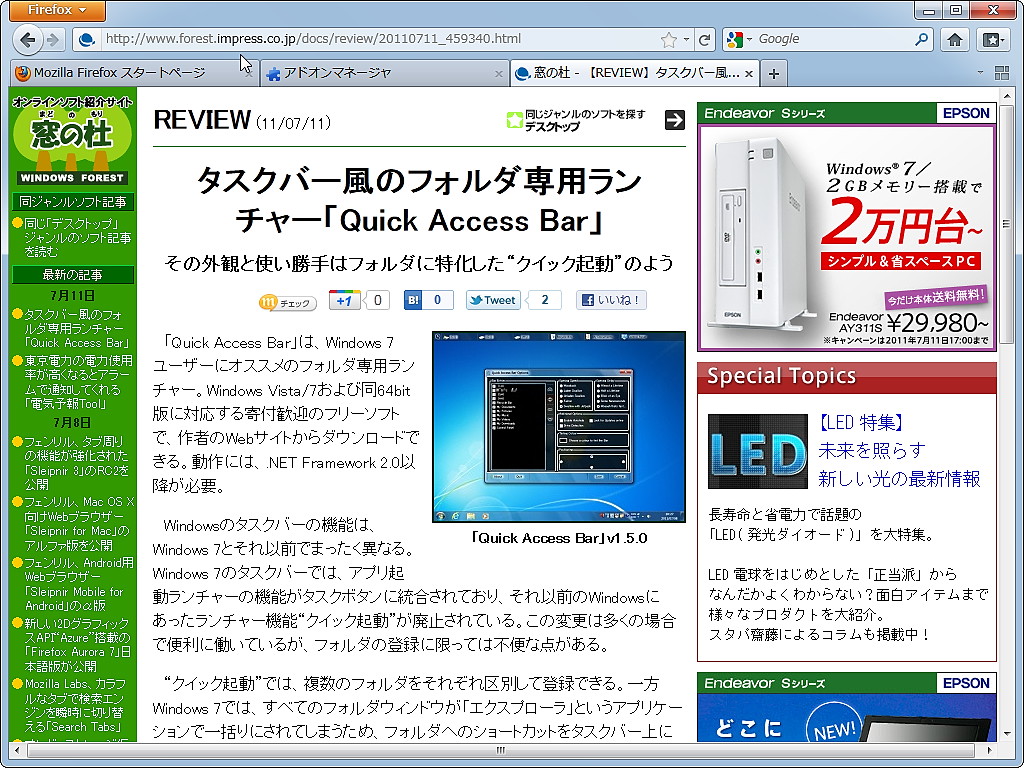Open 同じ「デスクトップ」ジャンルのソフト記事 link

click(77, 238)
